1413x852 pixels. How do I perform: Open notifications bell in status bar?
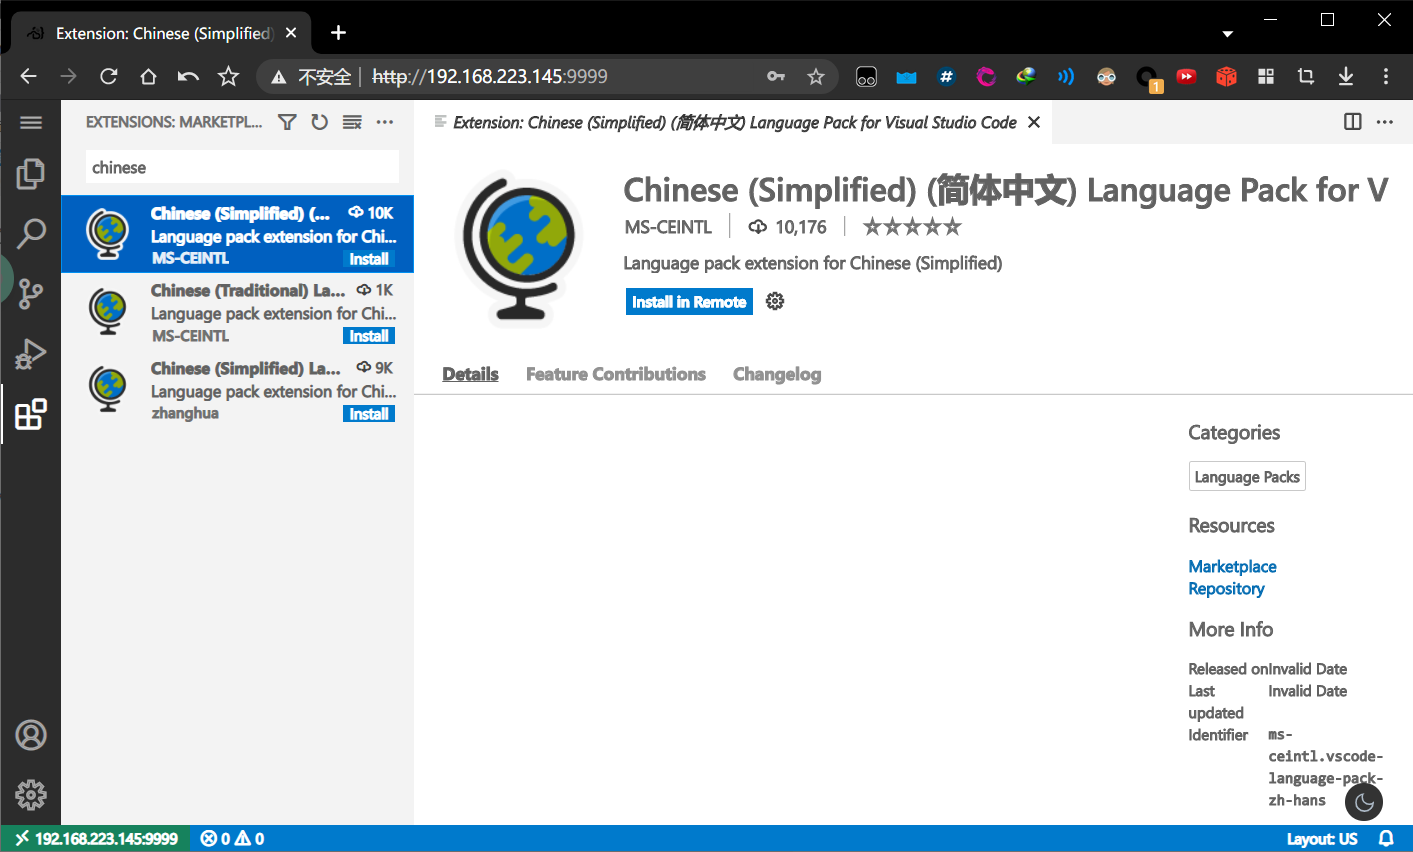(1386, 839)
